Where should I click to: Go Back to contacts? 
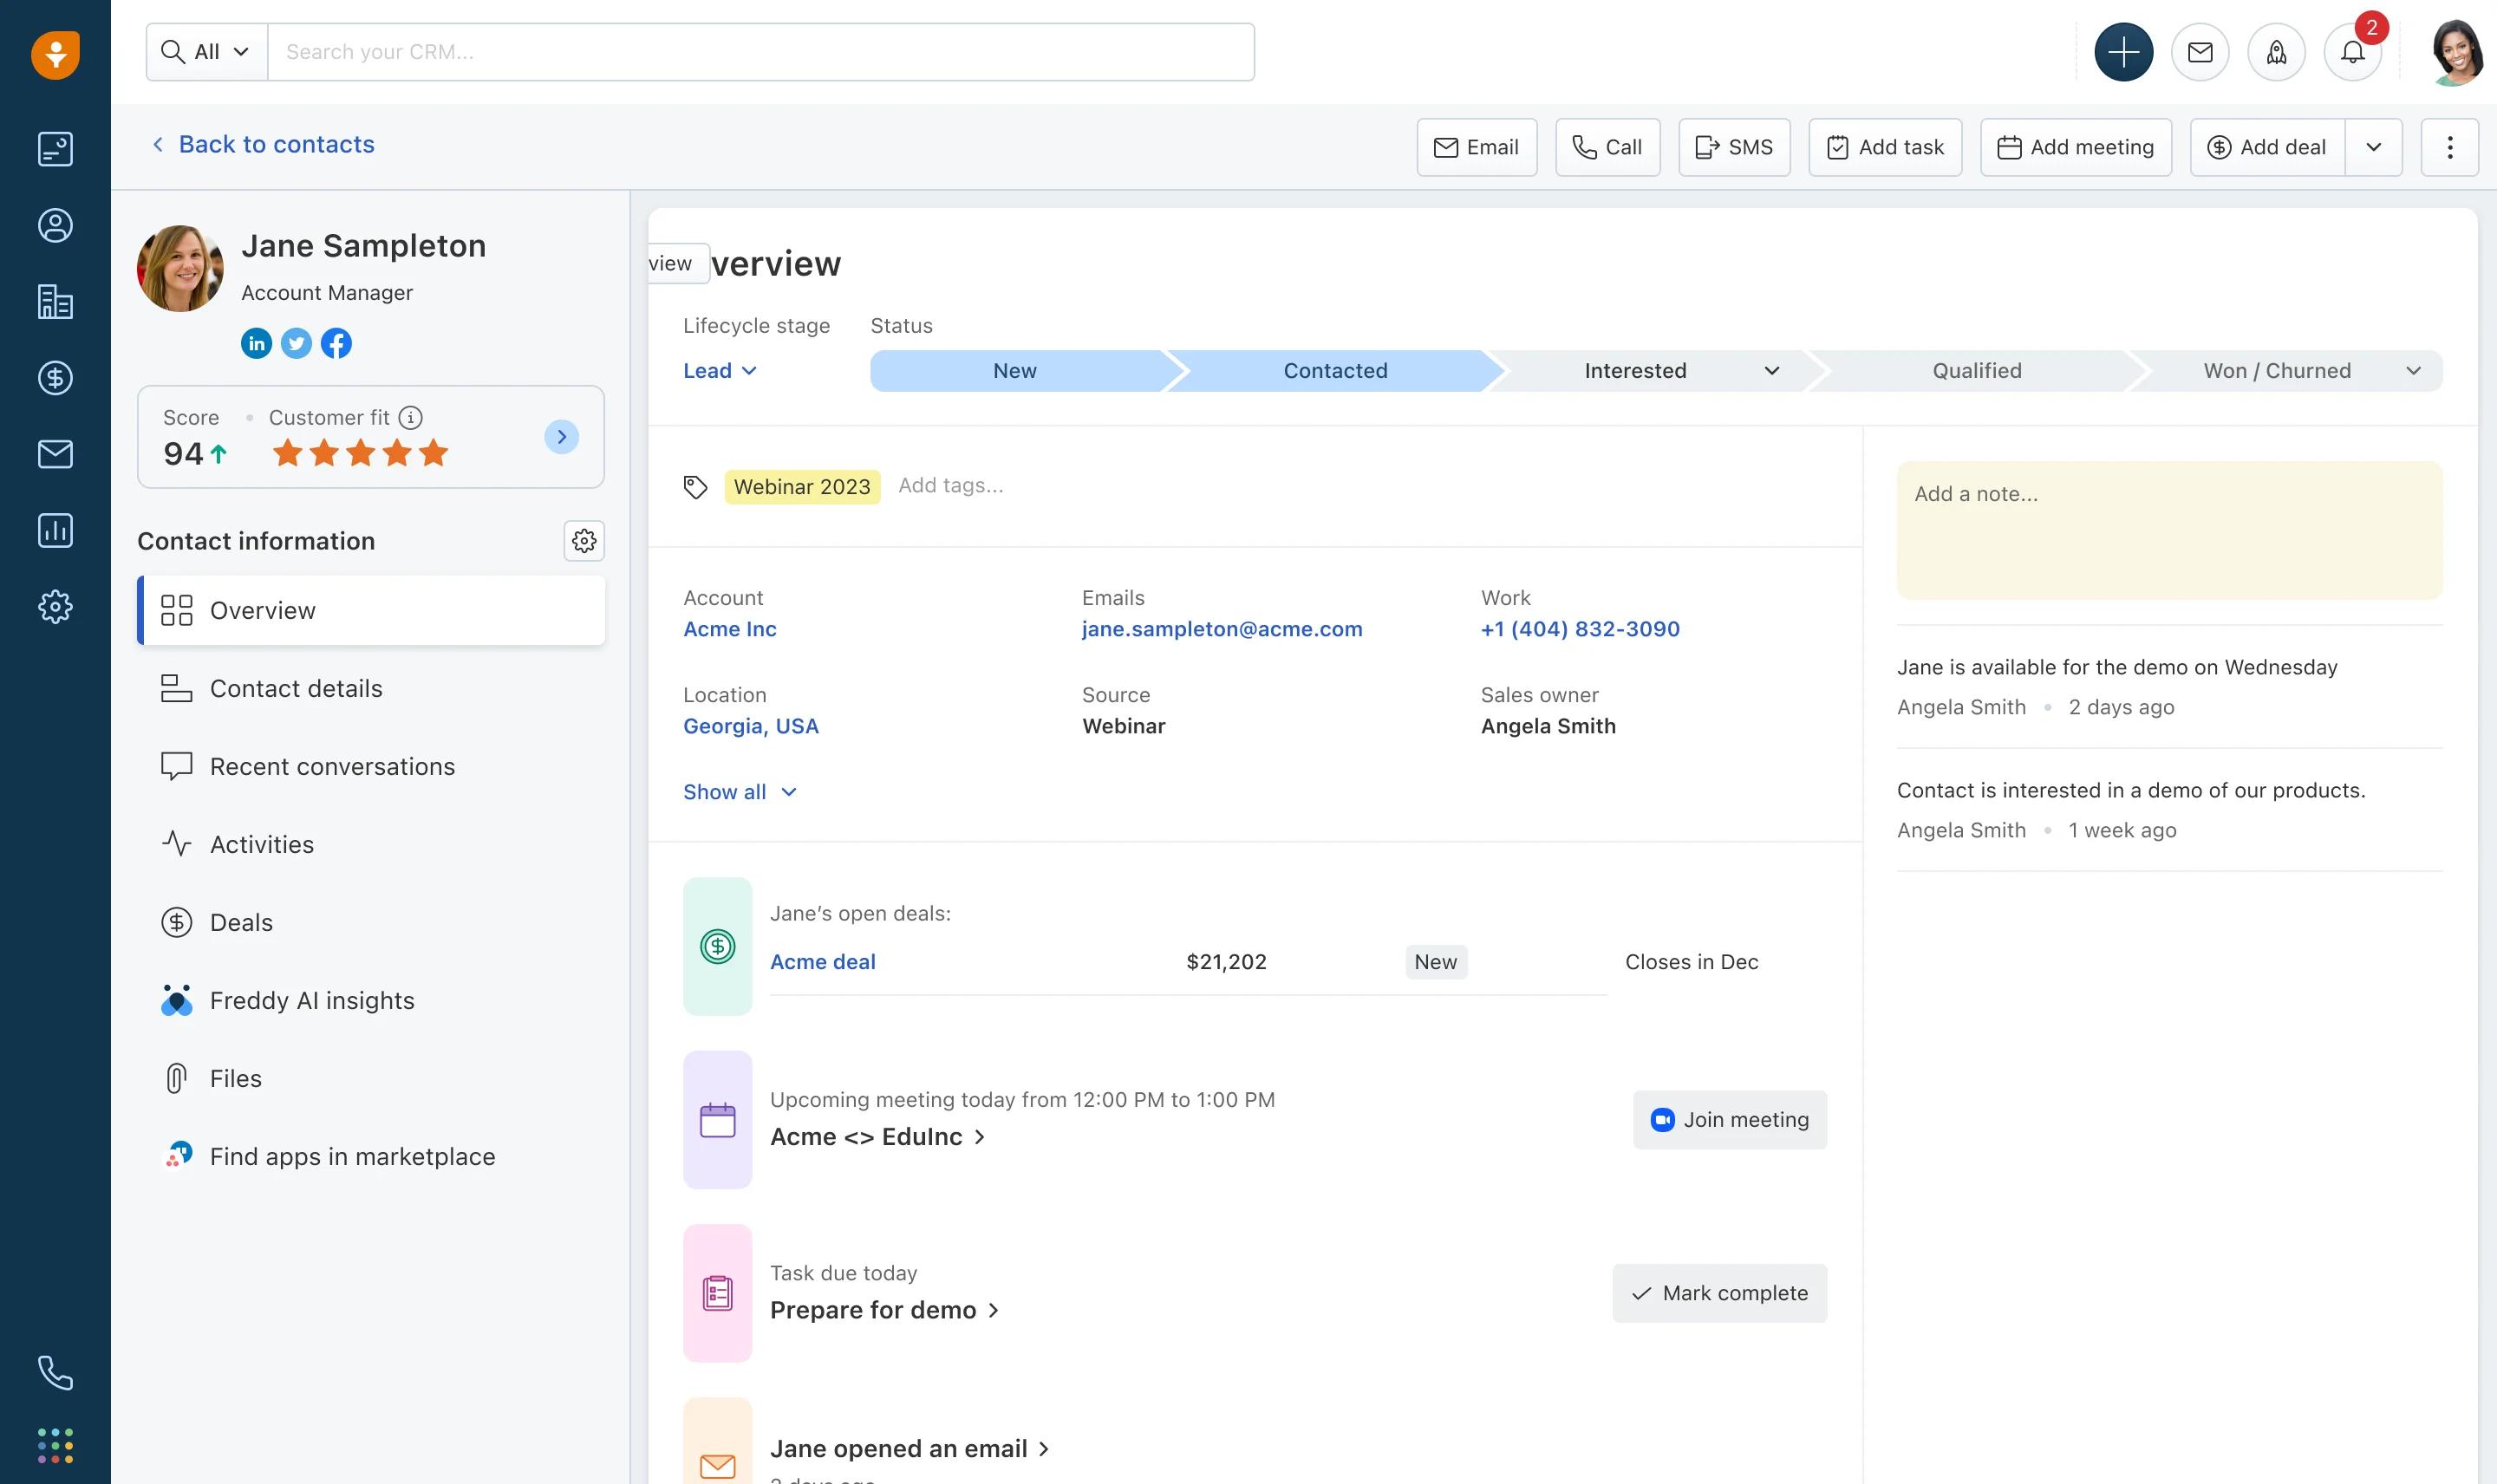263,144
